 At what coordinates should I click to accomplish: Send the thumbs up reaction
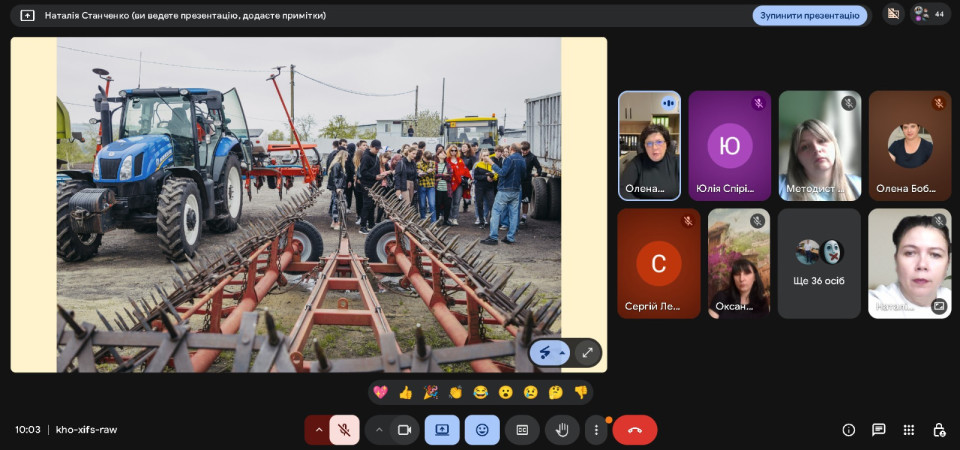405,392
